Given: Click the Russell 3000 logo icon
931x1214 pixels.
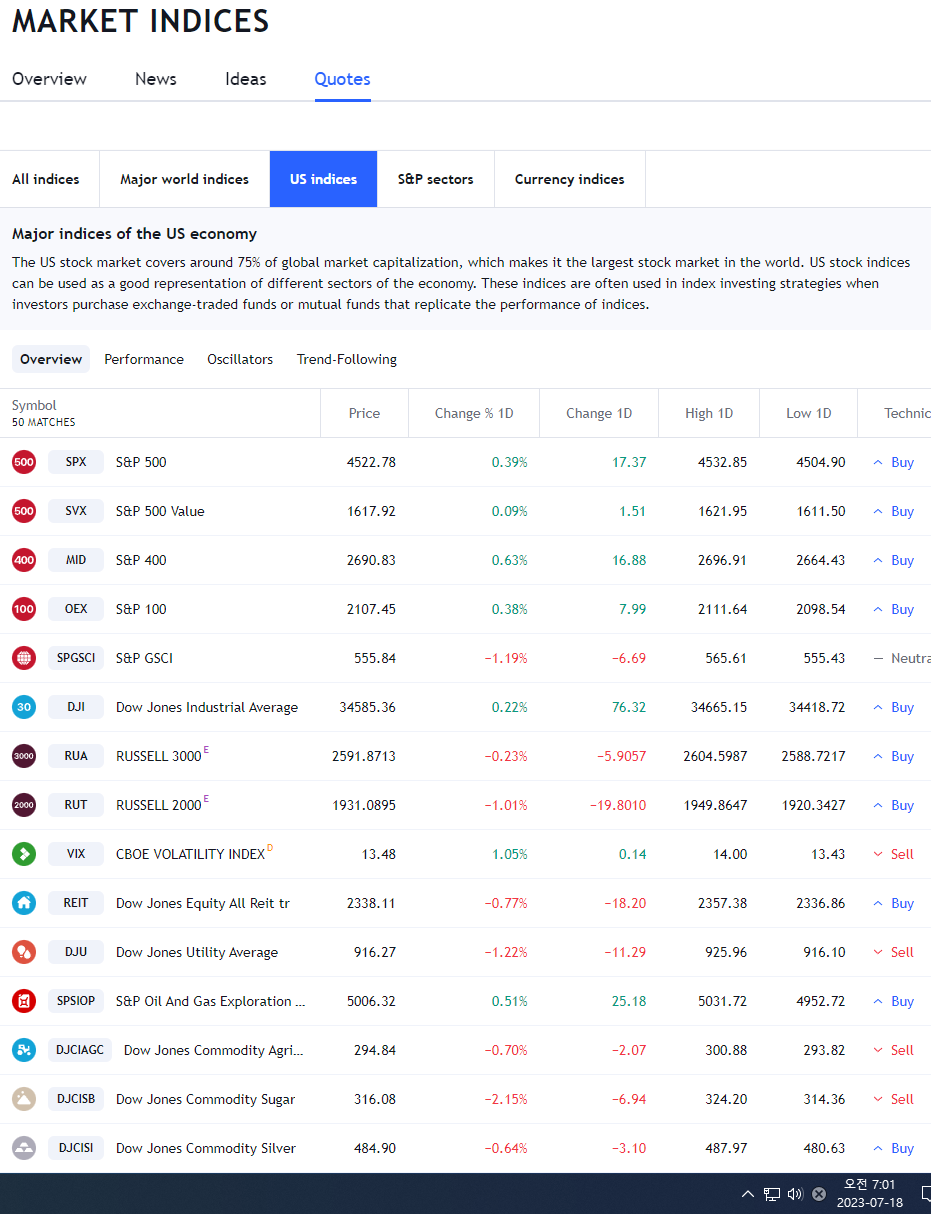Looking at the screenshot, I should pos(24,756).
